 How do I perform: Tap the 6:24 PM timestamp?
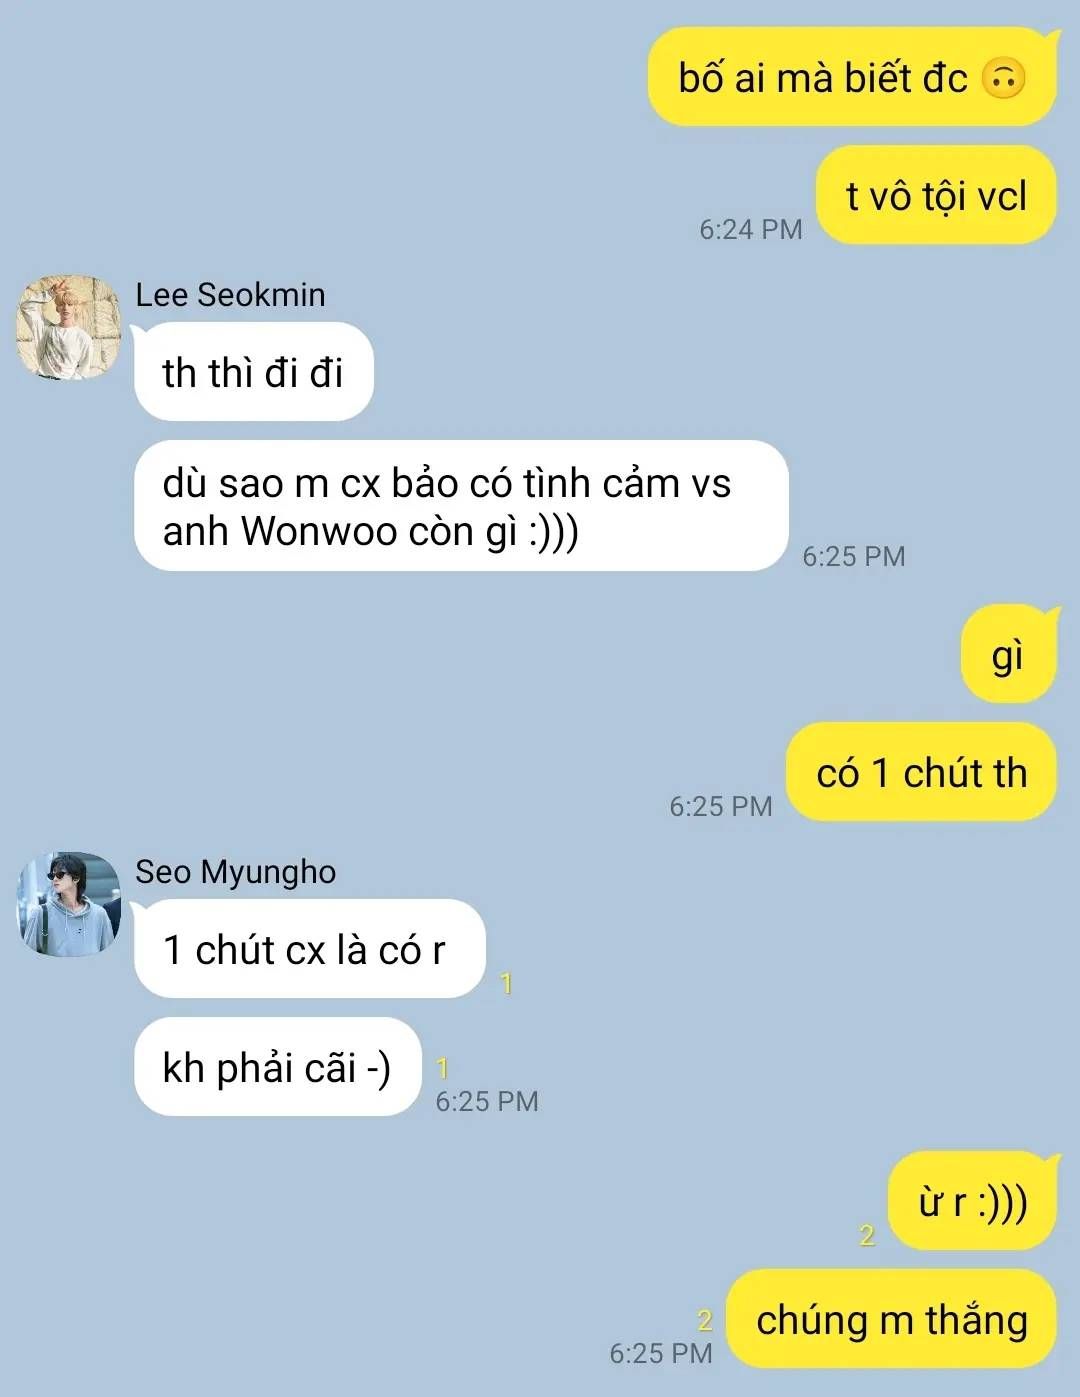click(751, 229)
